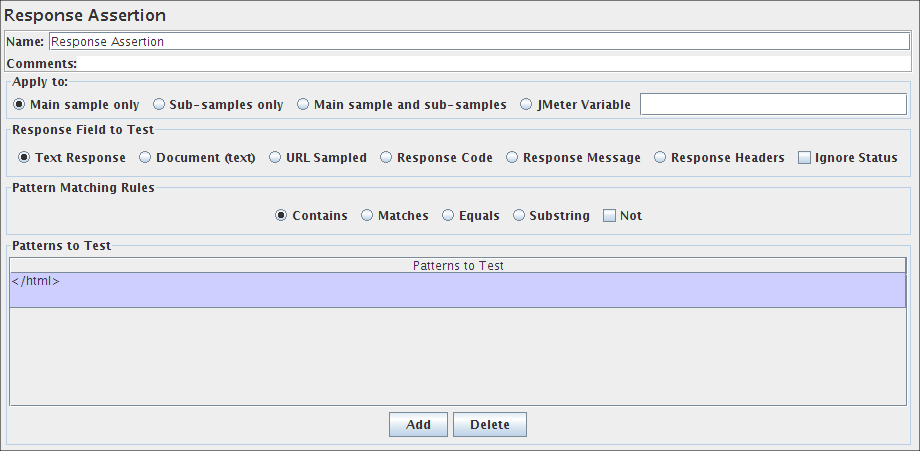Select Contains pattern matching rule
The height and width of the screenshot is (451, 920).
coord(281,215)
